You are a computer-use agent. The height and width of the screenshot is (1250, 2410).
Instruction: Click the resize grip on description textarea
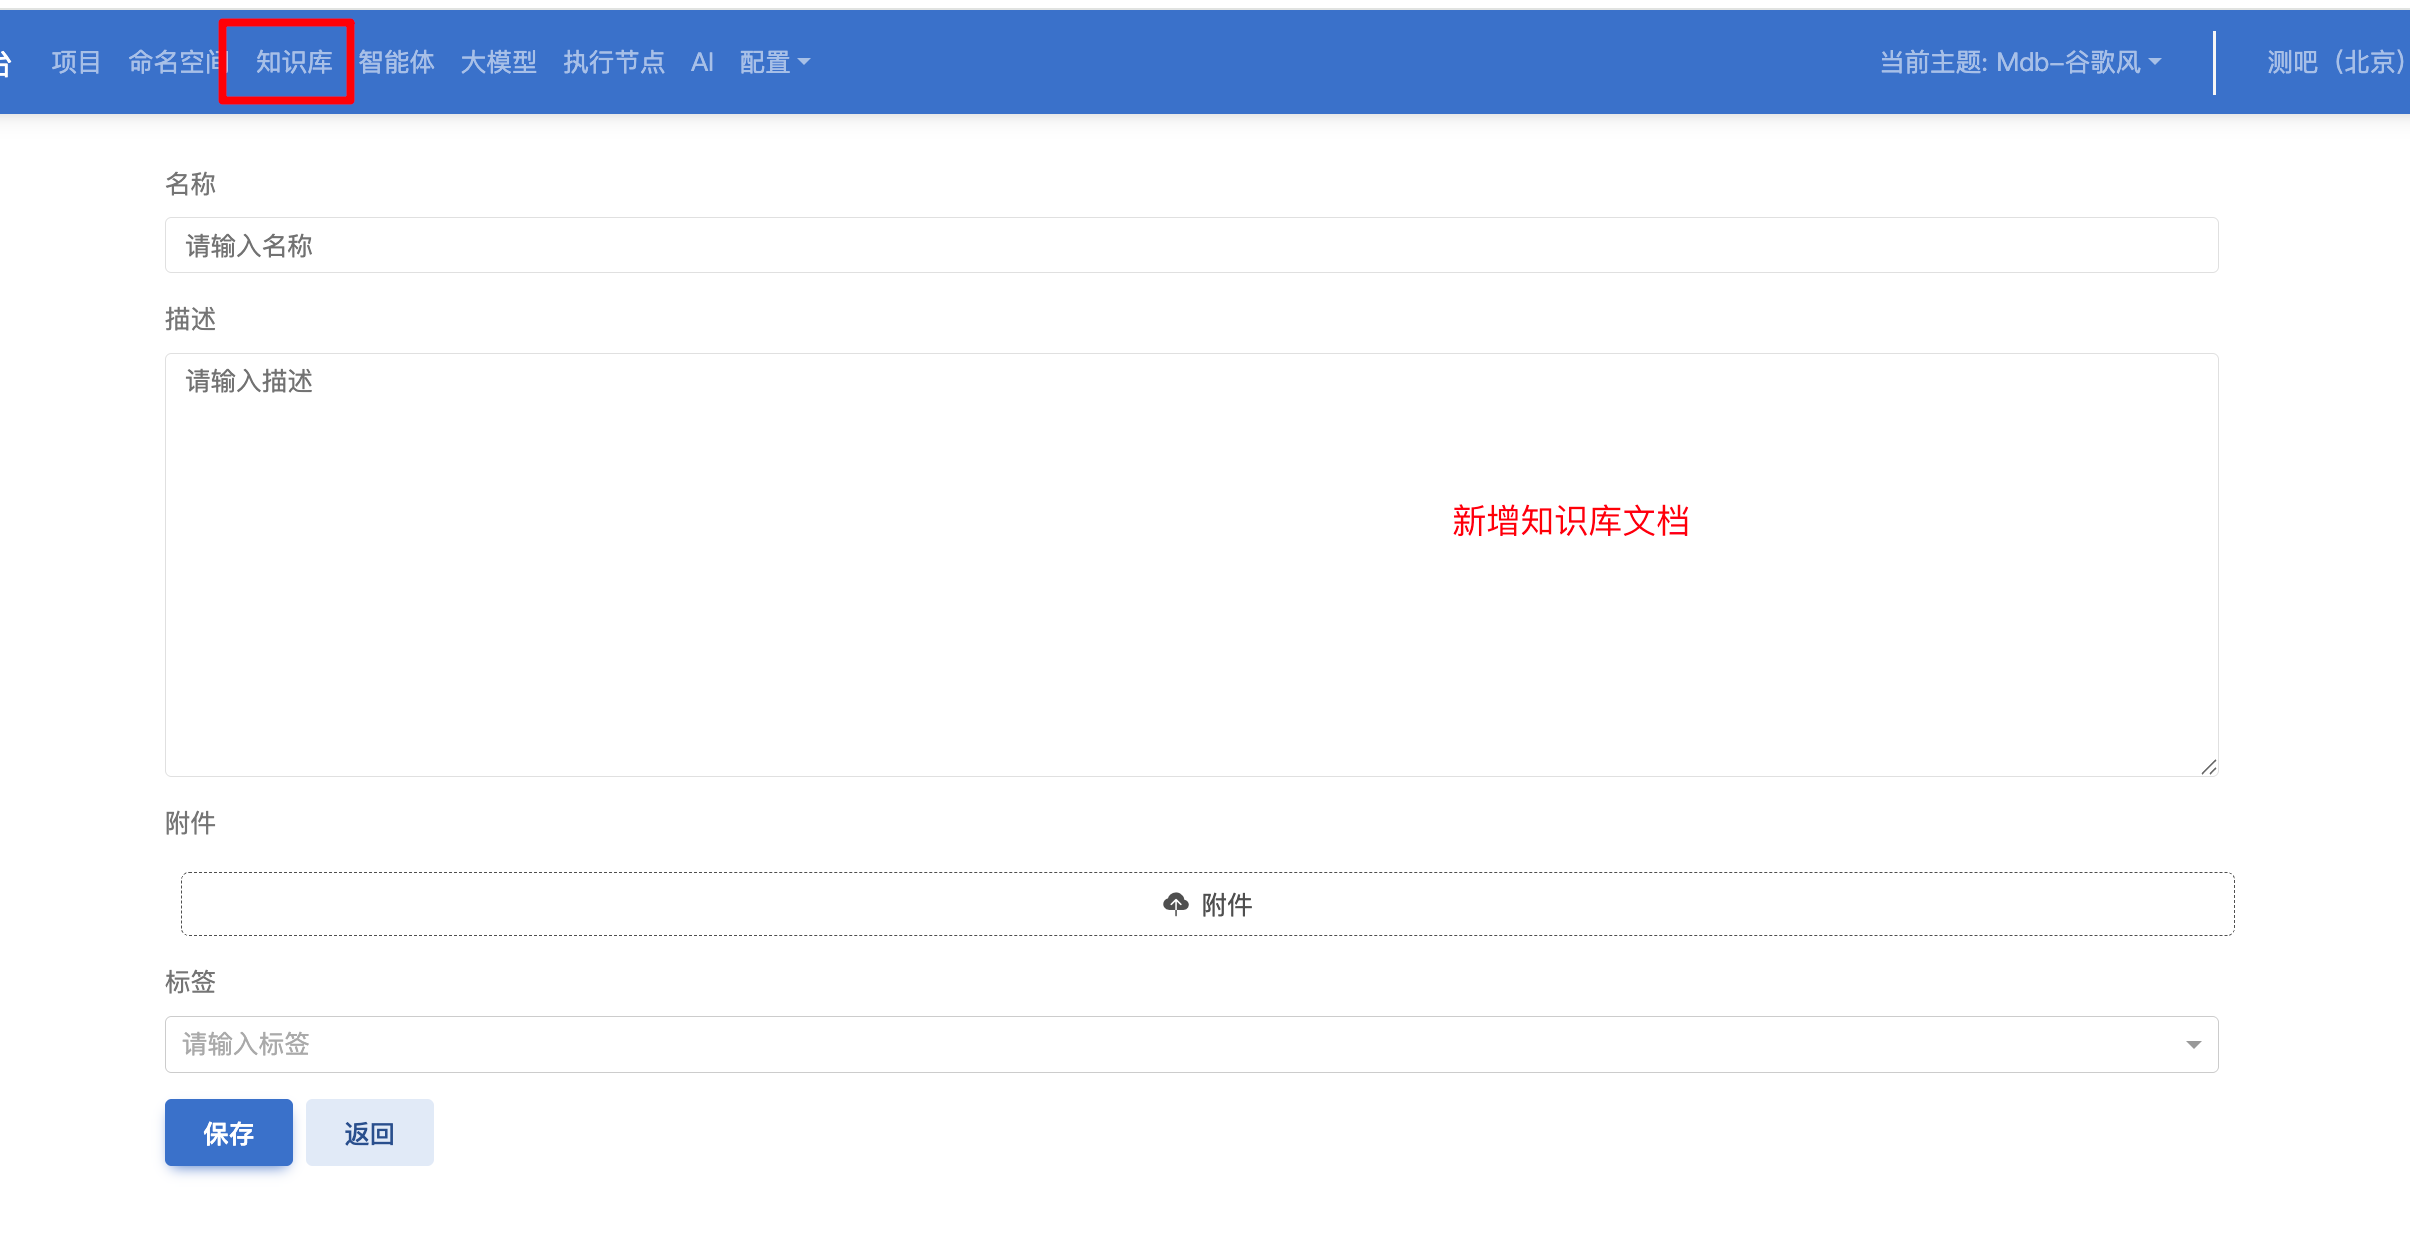(2209, 767)
